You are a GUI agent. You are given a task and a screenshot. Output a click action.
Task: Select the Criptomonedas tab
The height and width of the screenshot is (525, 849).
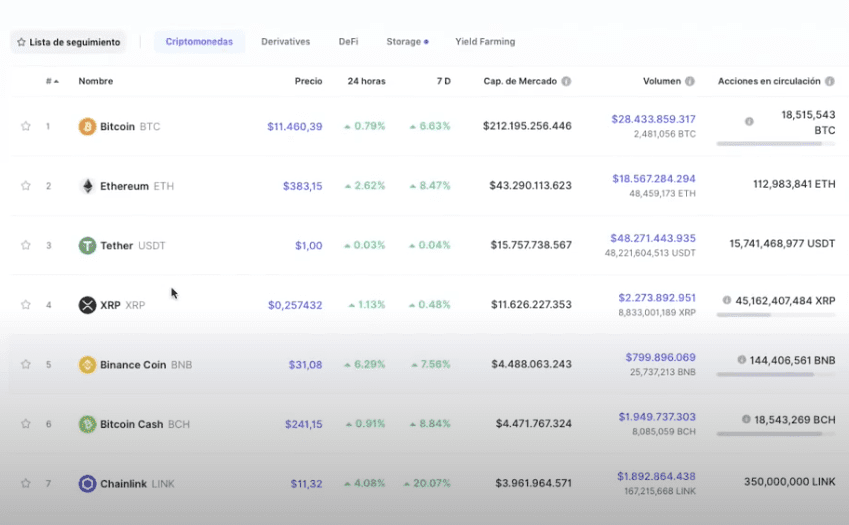point(199,42)
